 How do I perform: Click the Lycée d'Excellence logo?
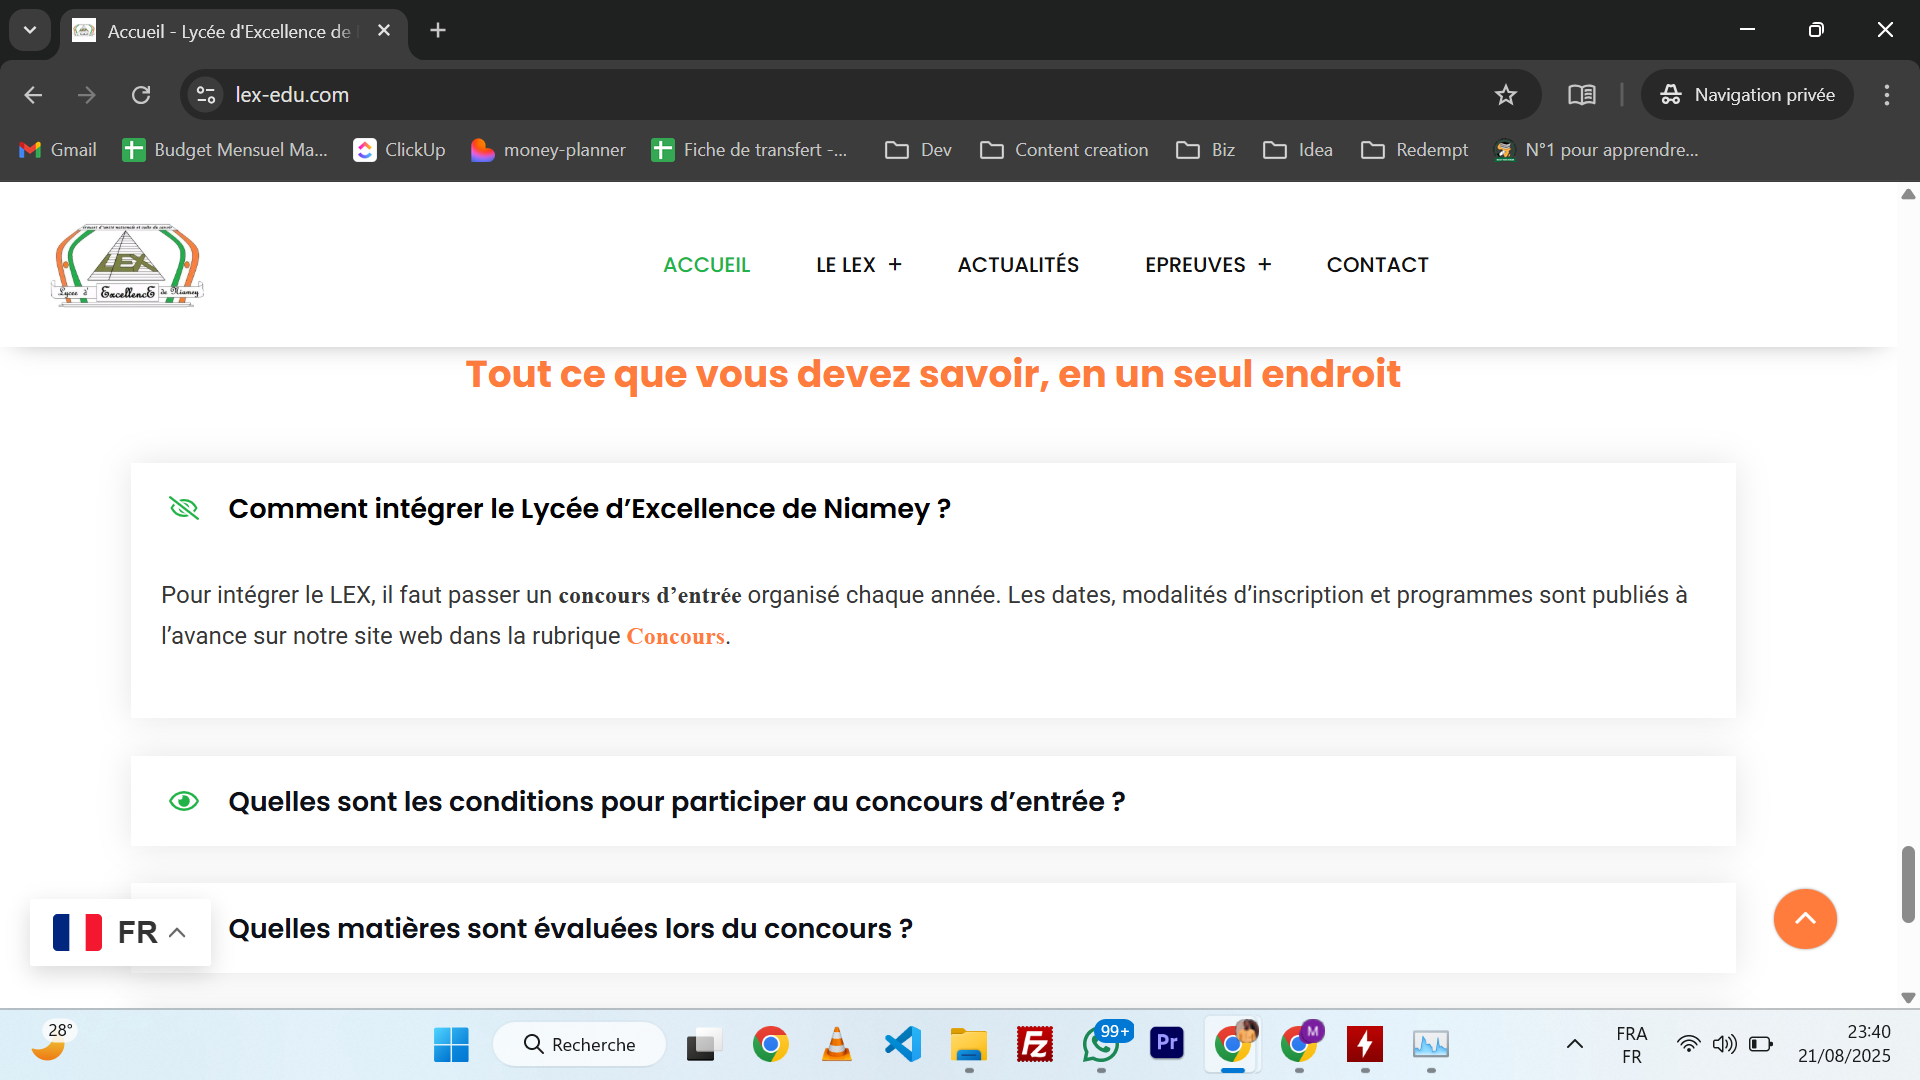tap(128, 265)
